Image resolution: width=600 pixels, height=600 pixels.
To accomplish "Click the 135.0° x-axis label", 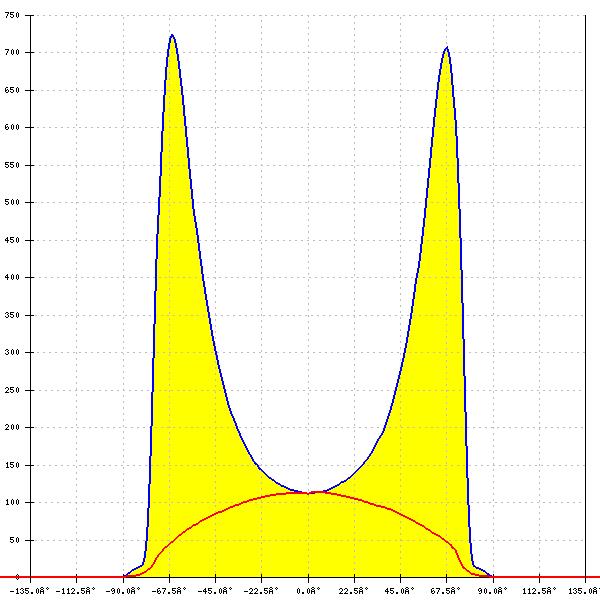I will pos(583,590).
